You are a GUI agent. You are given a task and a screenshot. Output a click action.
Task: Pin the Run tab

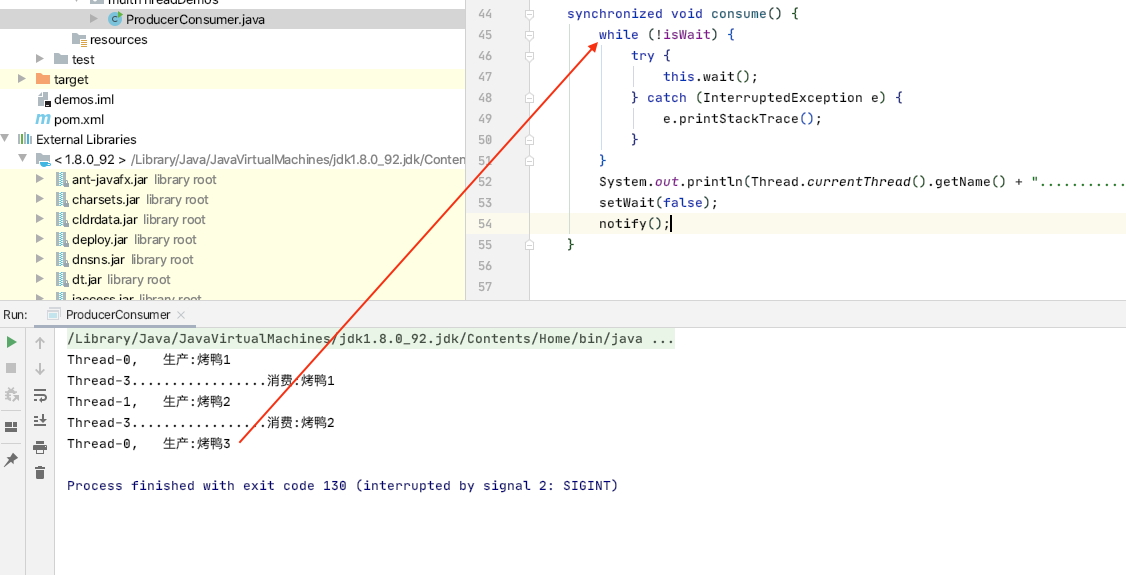point(12,459)
